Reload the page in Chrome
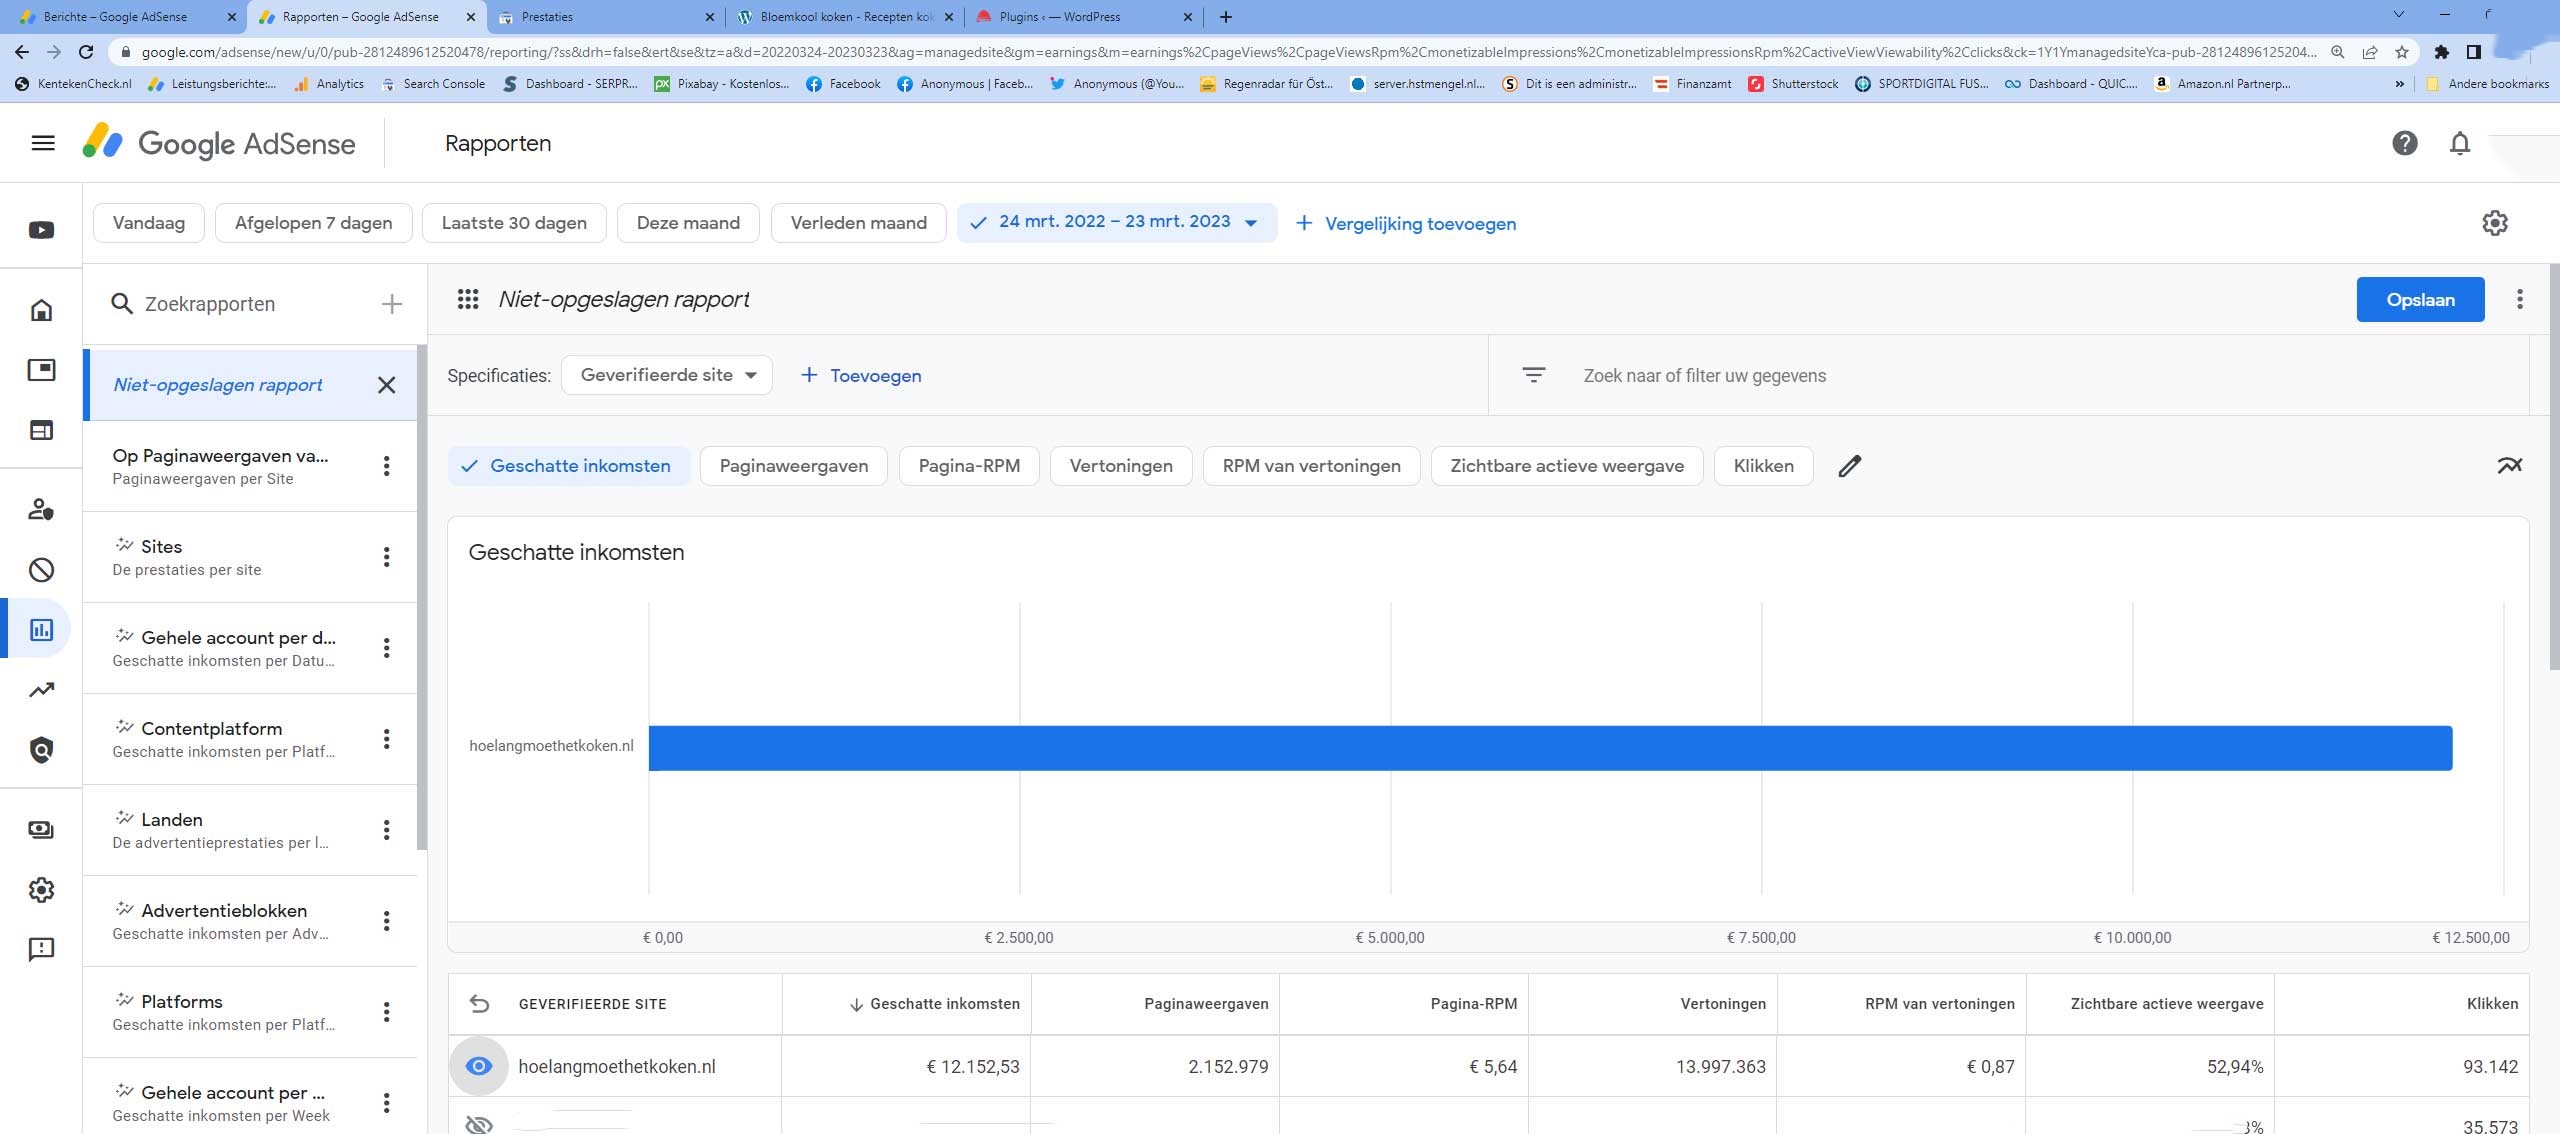This screenshot has width=2560, height=1134. pyautogui.click(x=86, y=52)
